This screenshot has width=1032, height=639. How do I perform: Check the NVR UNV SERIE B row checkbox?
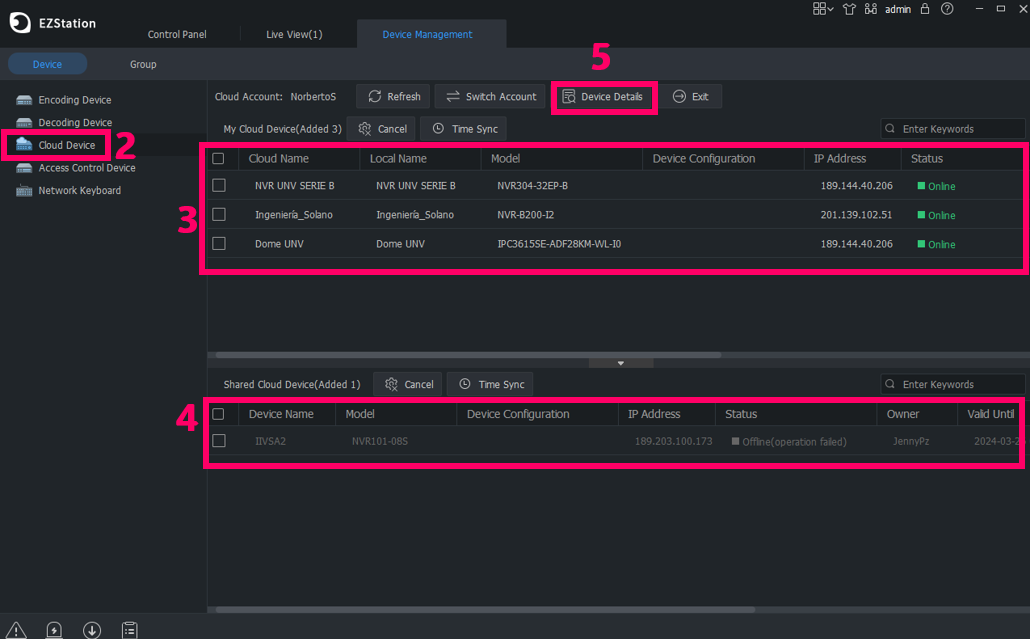pyautogui.click(x=219, y=186)
